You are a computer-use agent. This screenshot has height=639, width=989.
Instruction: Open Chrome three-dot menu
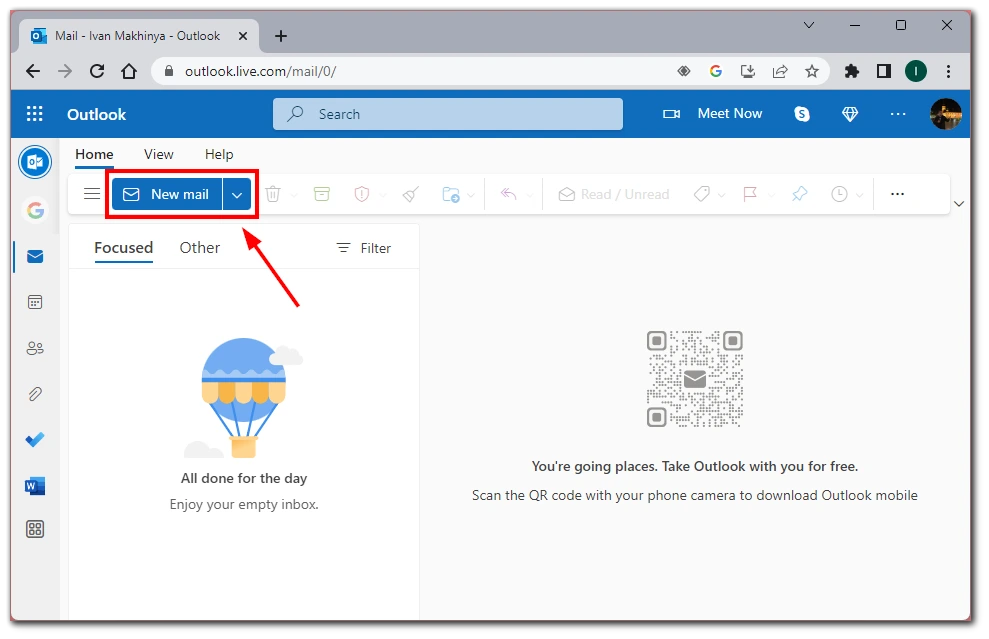(x=948, y=71)
